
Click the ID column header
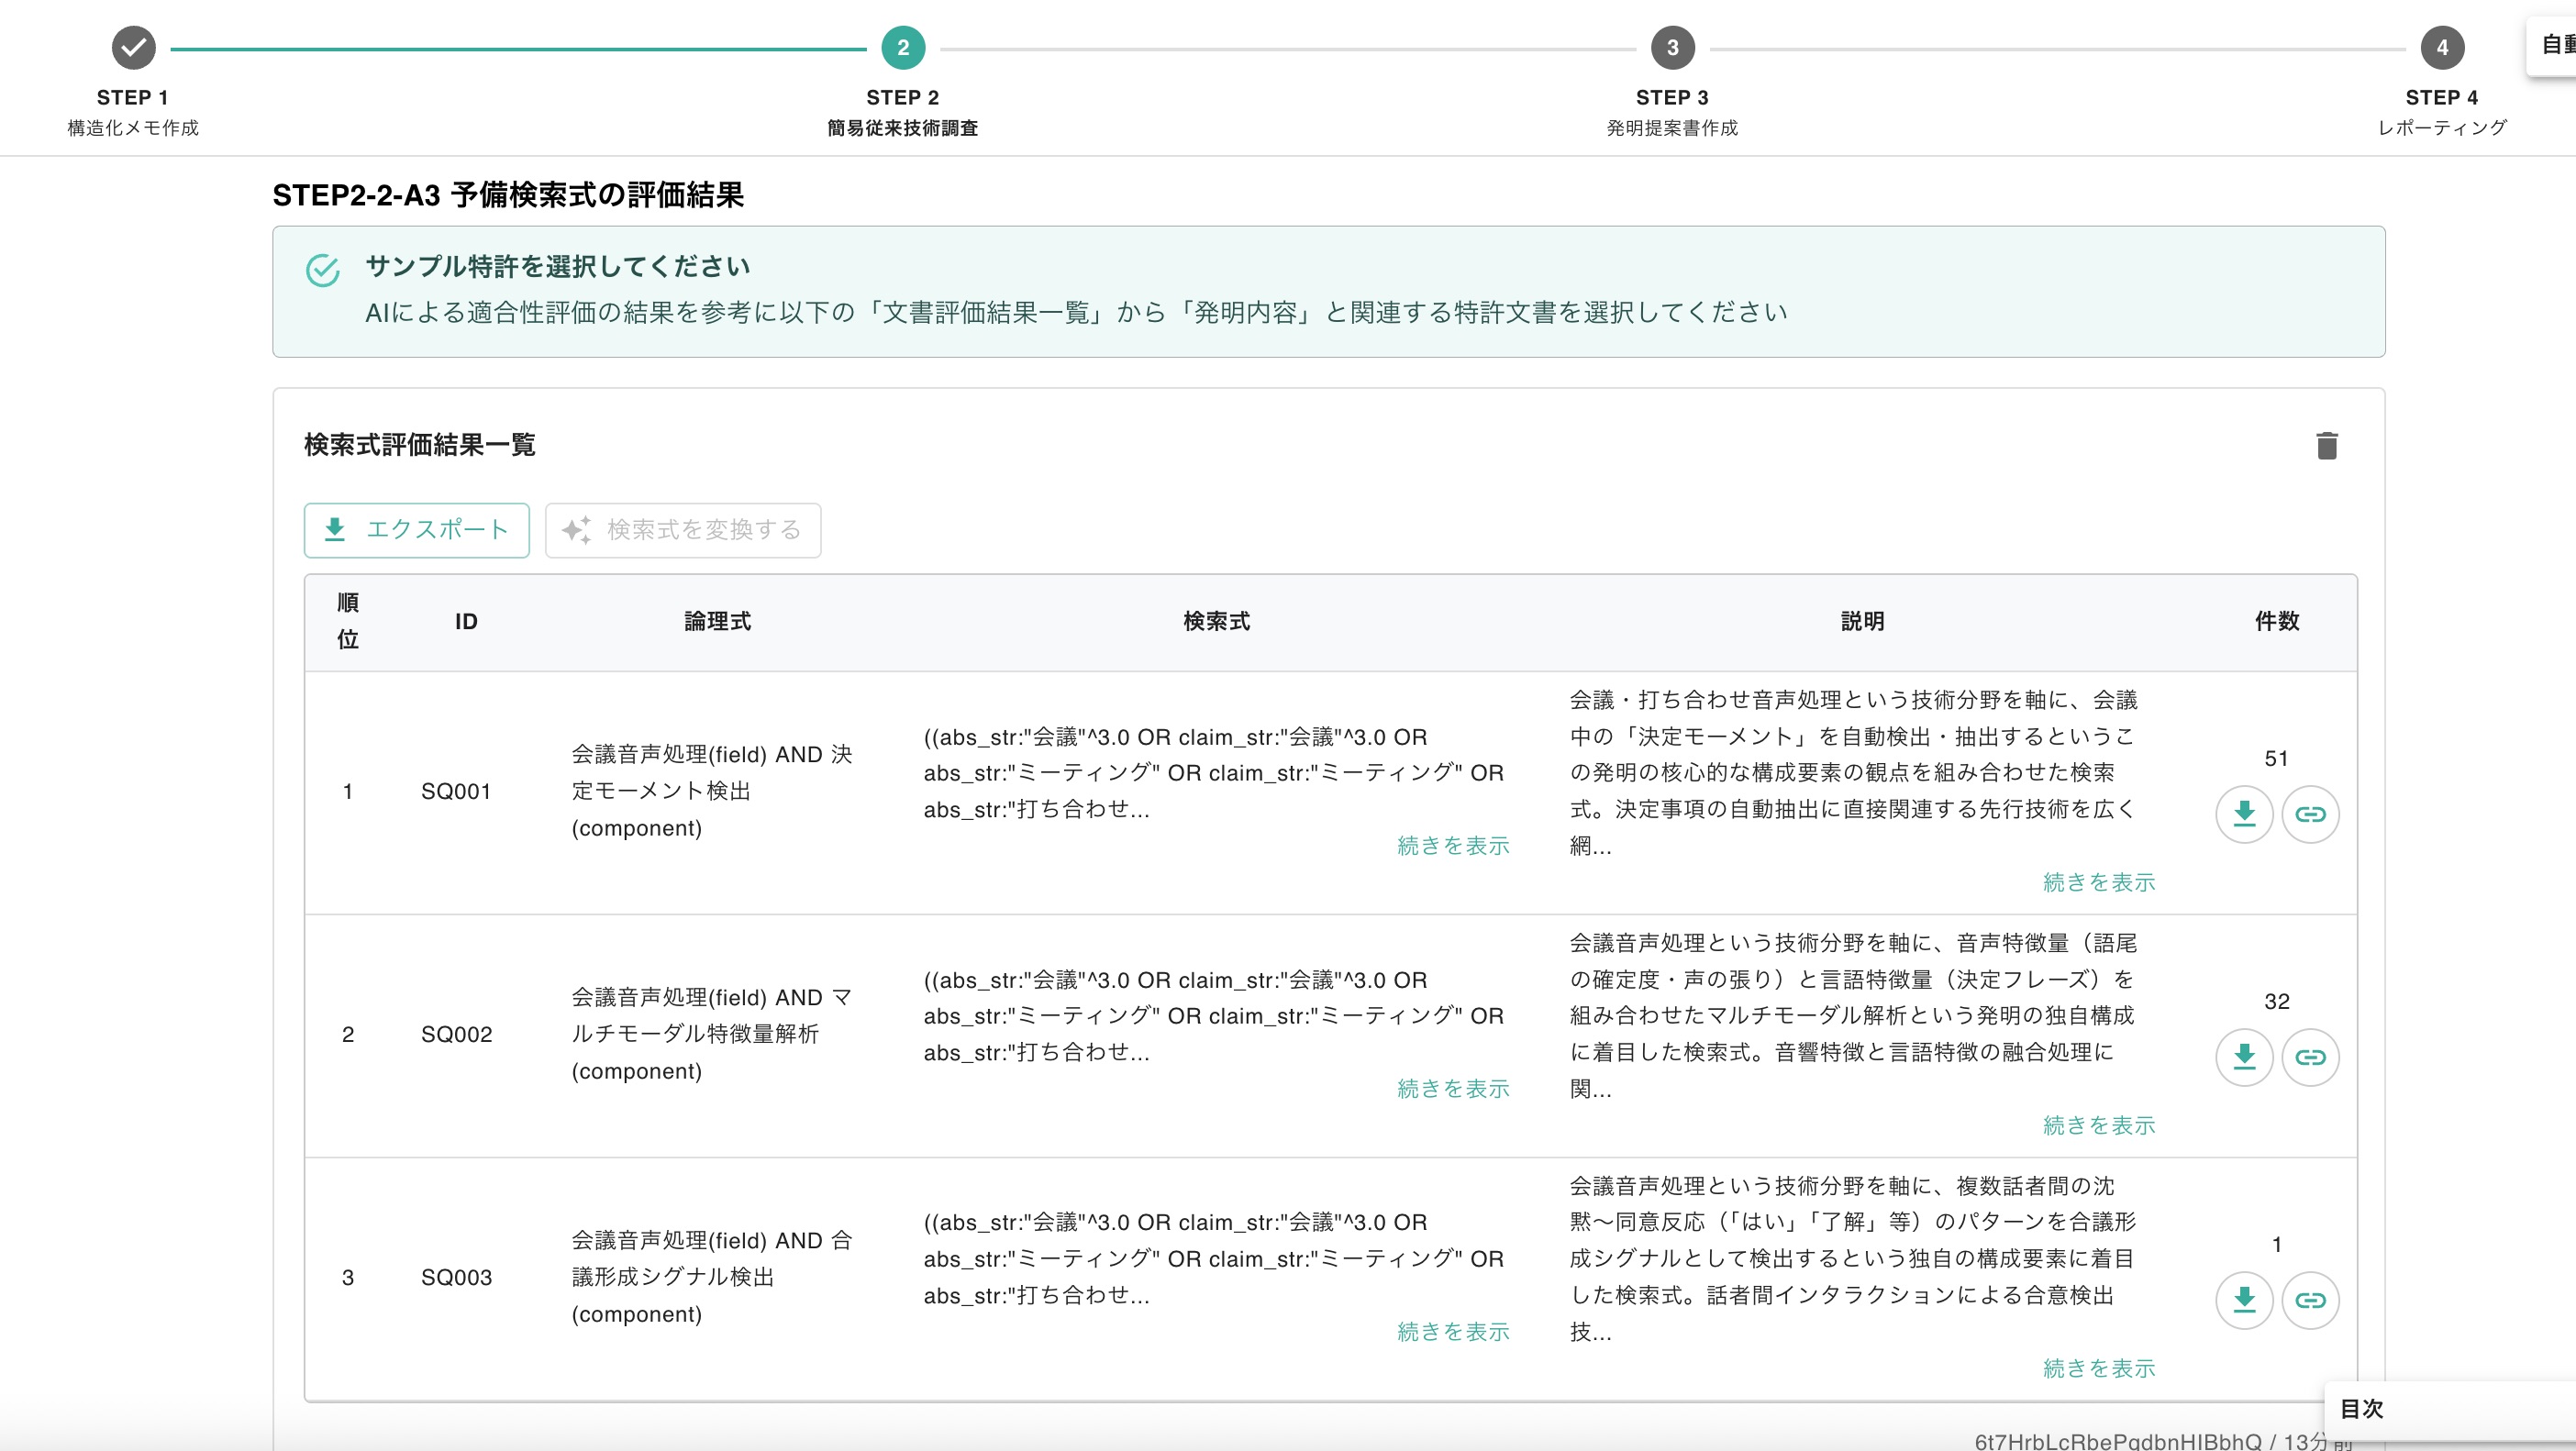466,622
